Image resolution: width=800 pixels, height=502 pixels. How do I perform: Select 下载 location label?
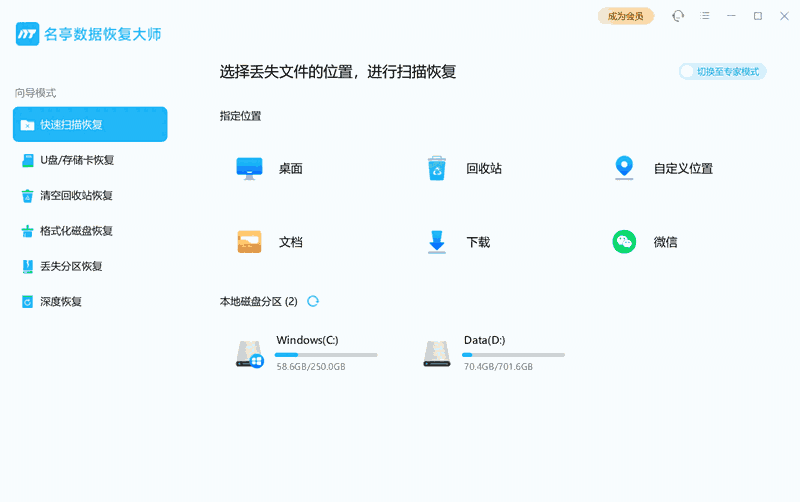[478, 242]
